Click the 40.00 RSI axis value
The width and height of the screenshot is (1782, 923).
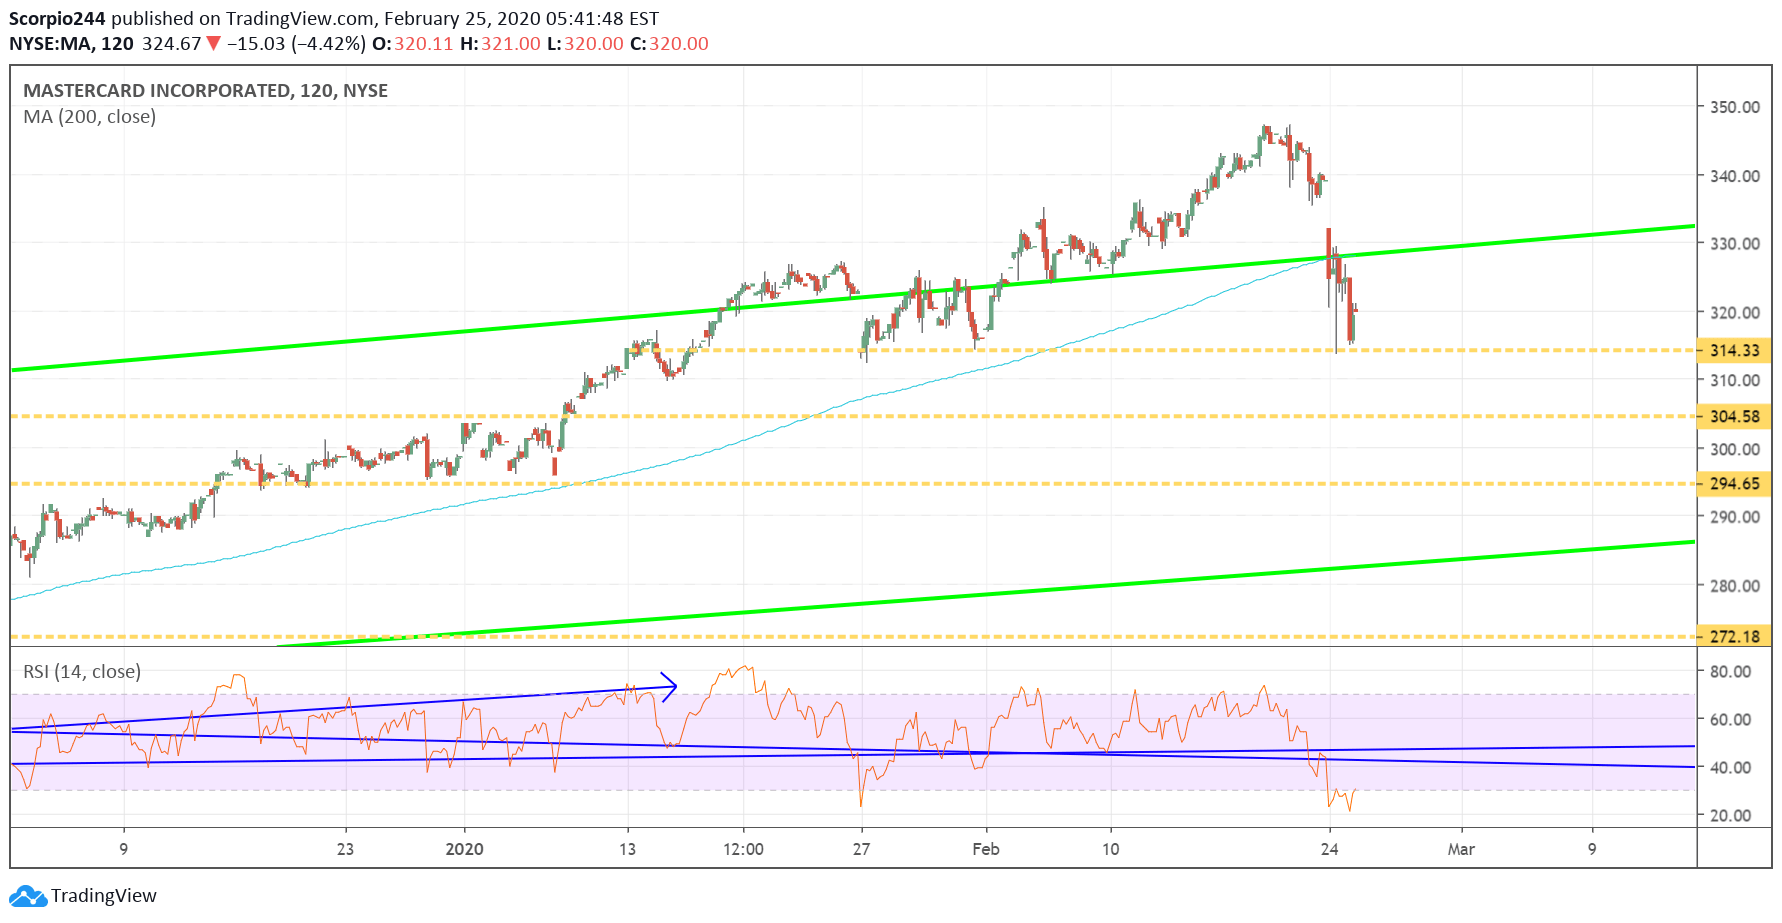pos(1731,768)
